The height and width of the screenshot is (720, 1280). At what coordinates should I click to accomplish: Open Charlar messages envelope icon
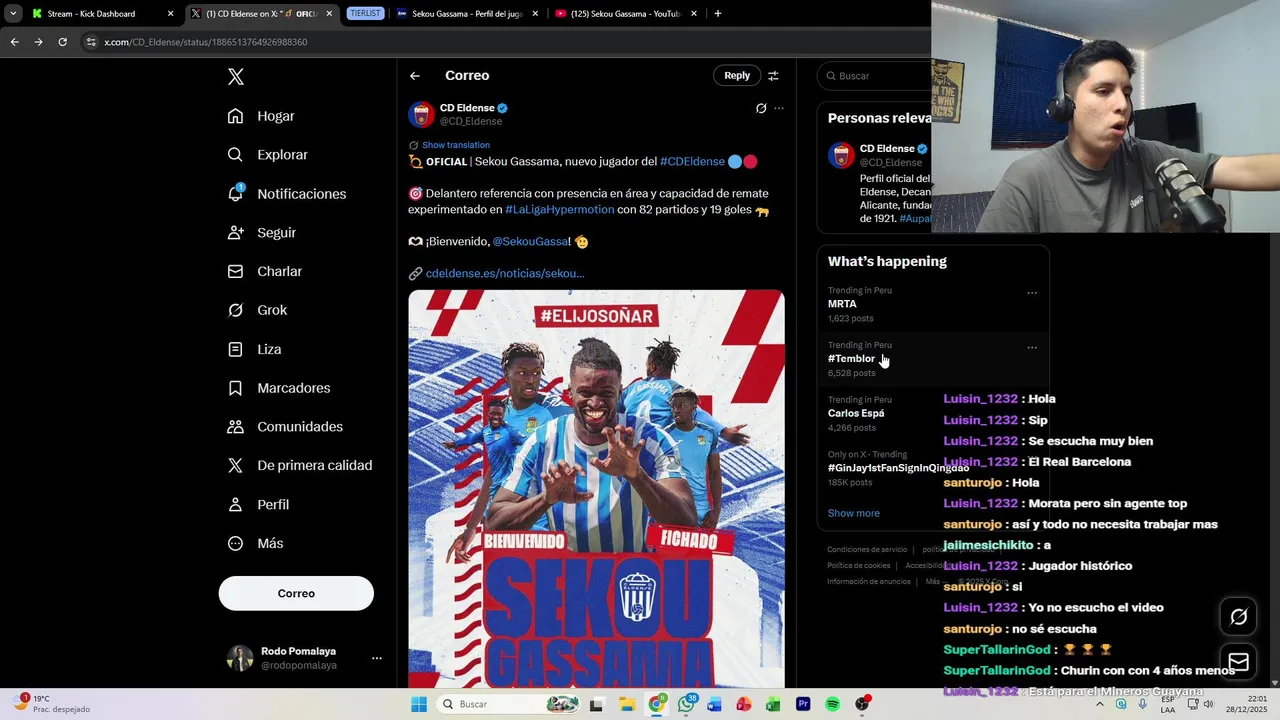coord(235,271)
